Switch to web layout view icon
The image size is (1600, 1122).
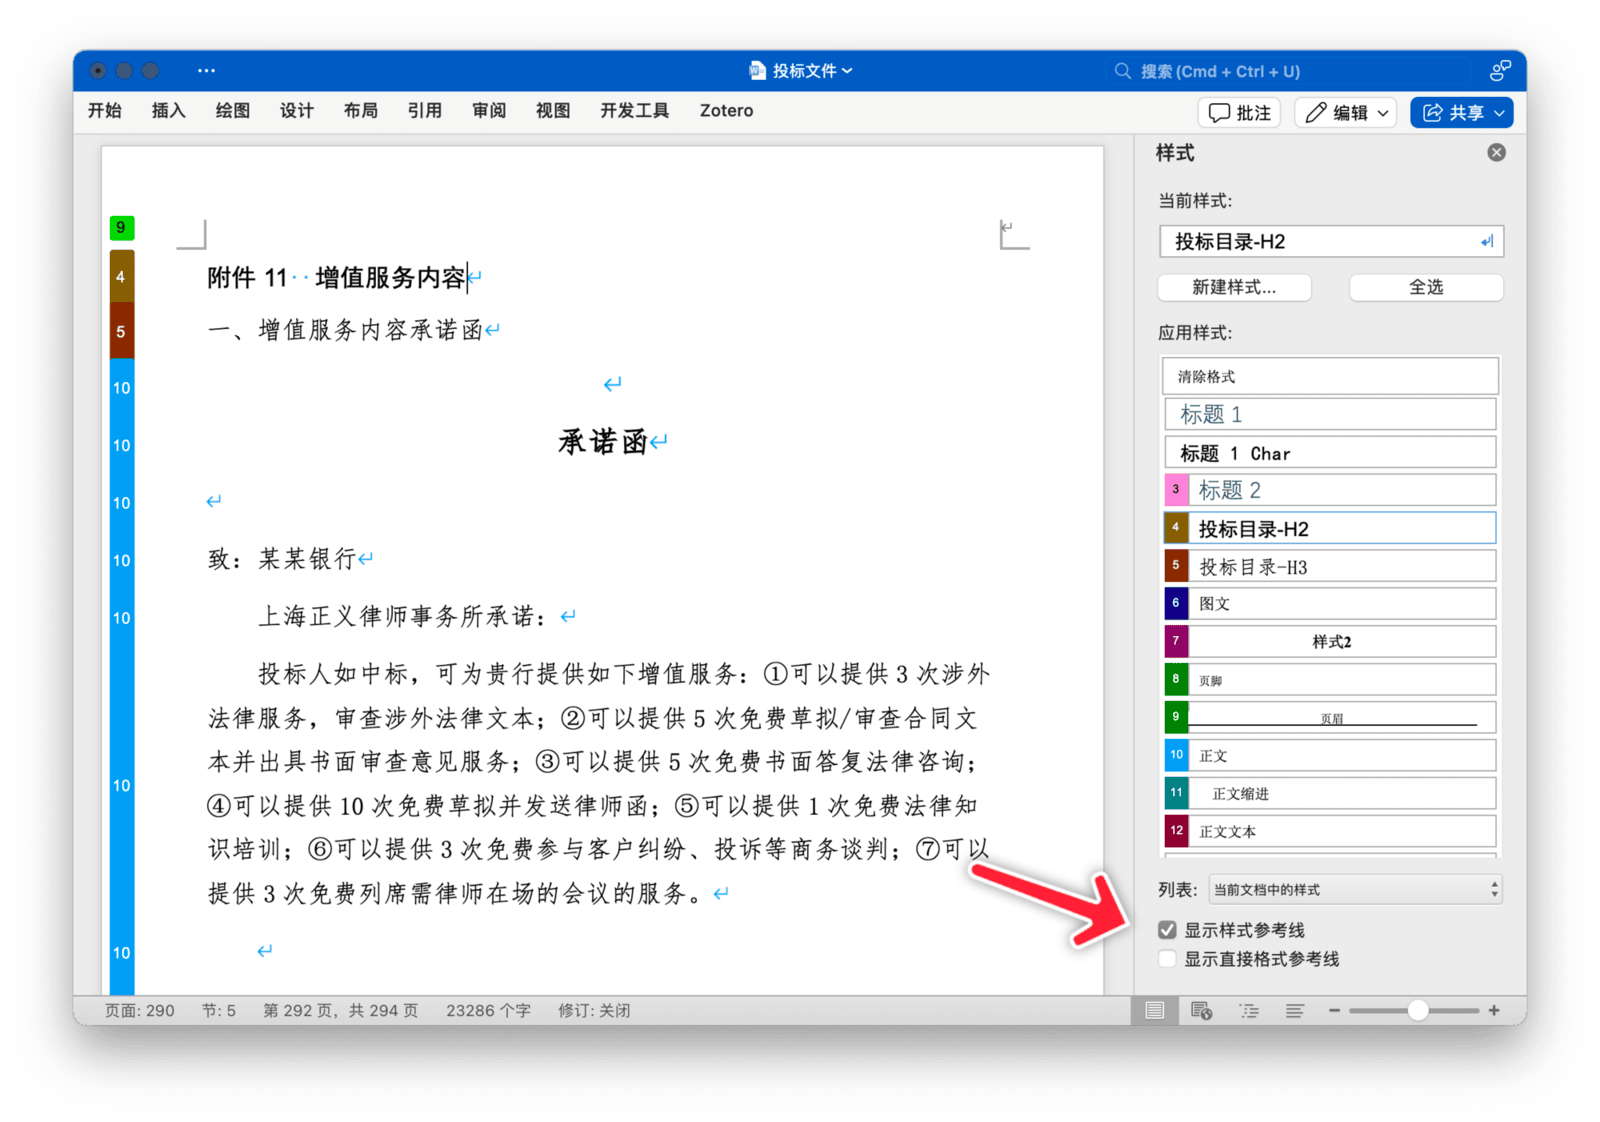pos(1202,1010)
